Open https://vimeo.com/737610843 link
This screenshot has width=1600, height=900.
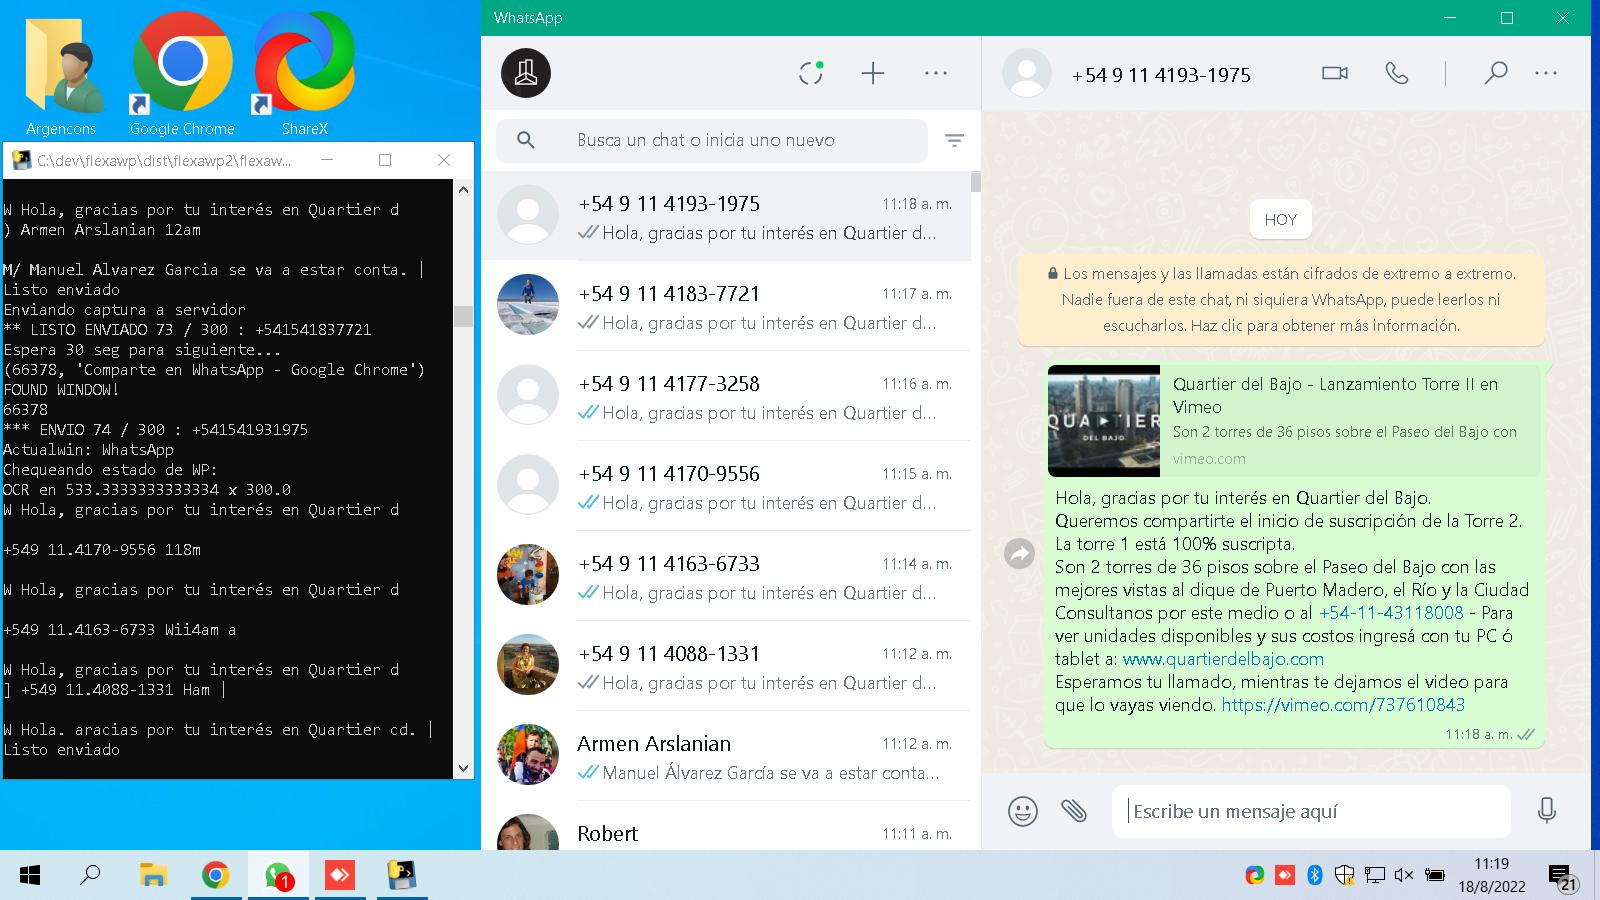pos(1343,705)
